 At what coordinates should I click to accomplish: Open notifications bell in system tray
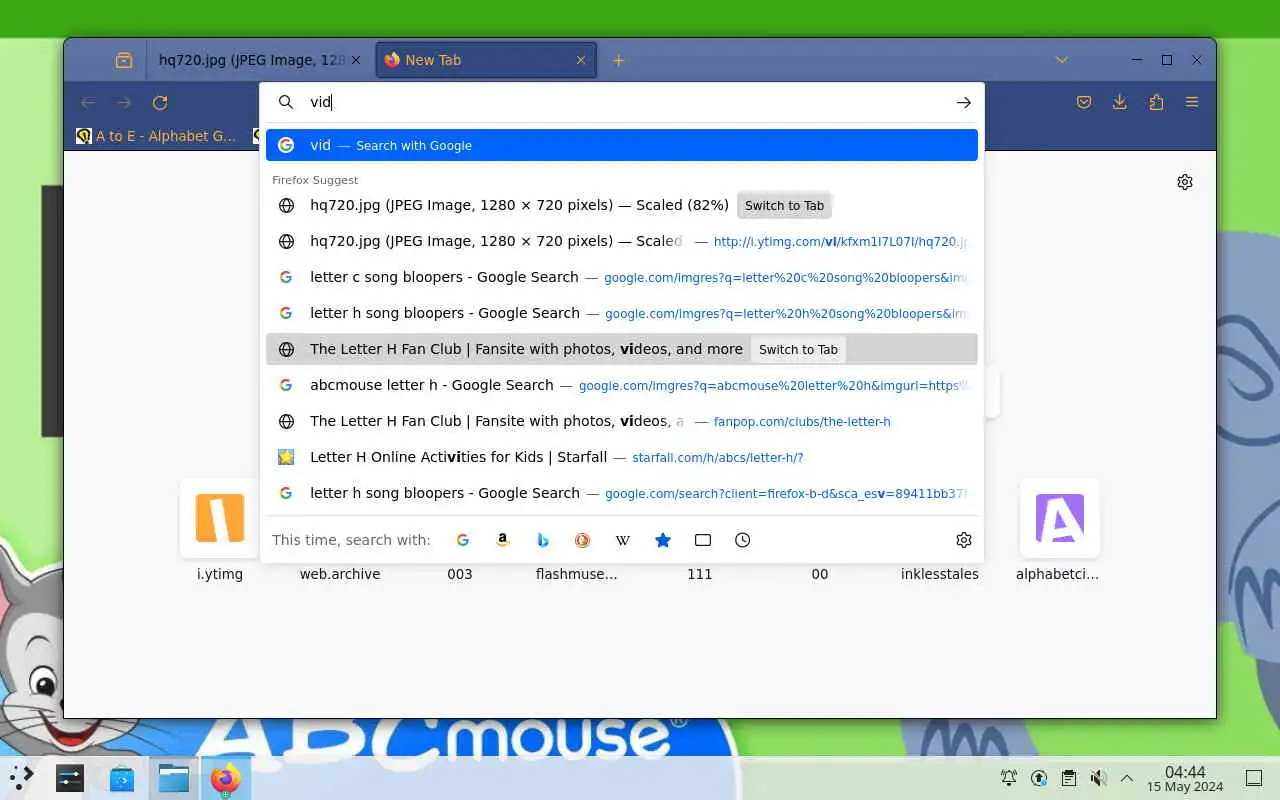(1009, 778)
